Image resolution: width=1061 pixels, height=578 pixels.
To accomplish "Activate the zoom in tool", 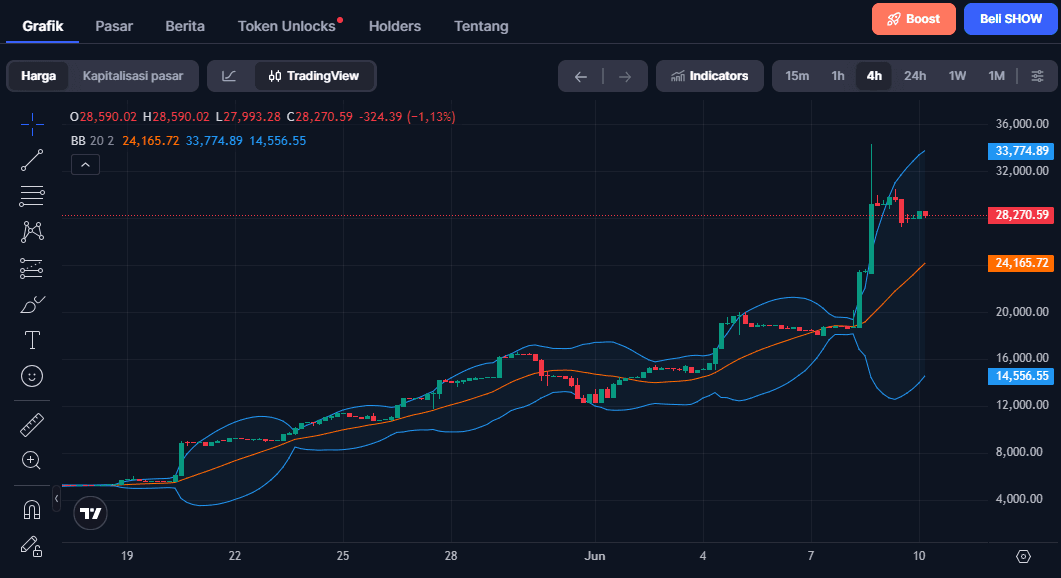I will pos(32,460).
